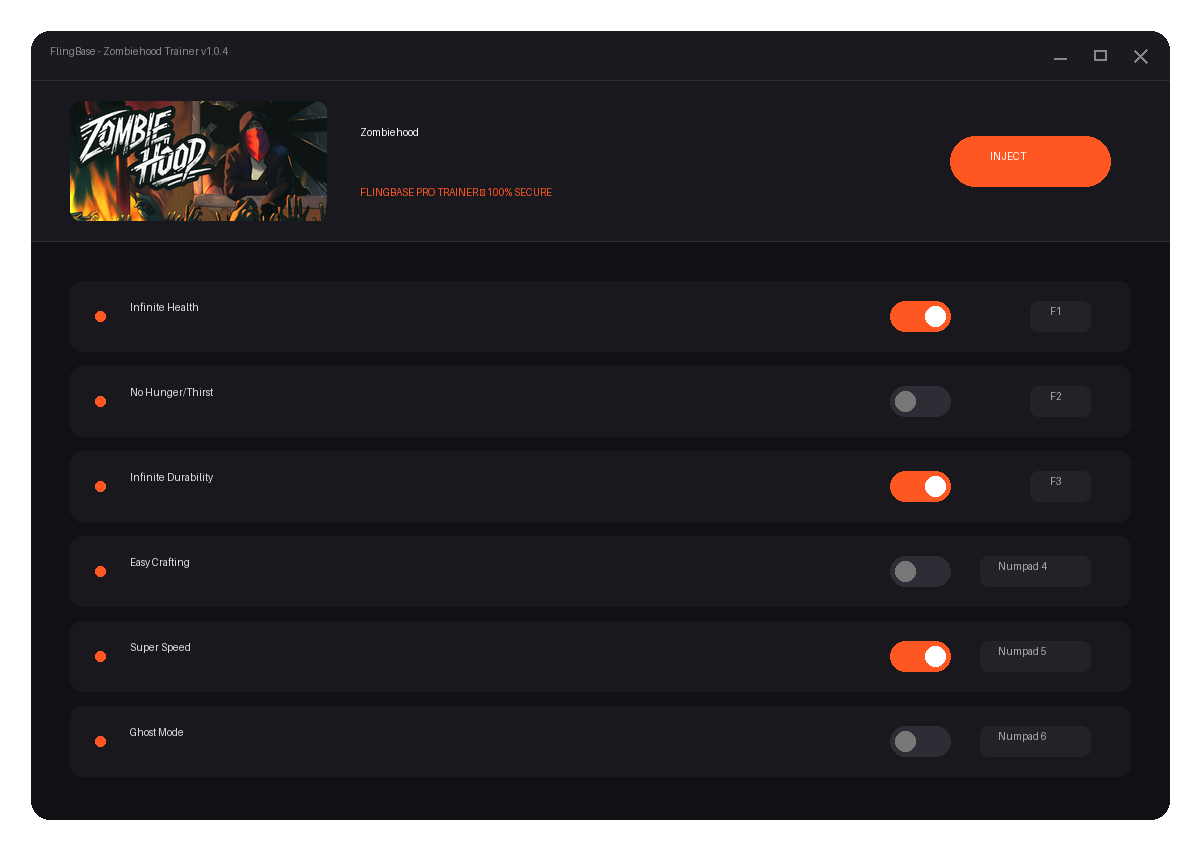
Task: Enable Ghost Mode toggle
Action: (920, 741)
